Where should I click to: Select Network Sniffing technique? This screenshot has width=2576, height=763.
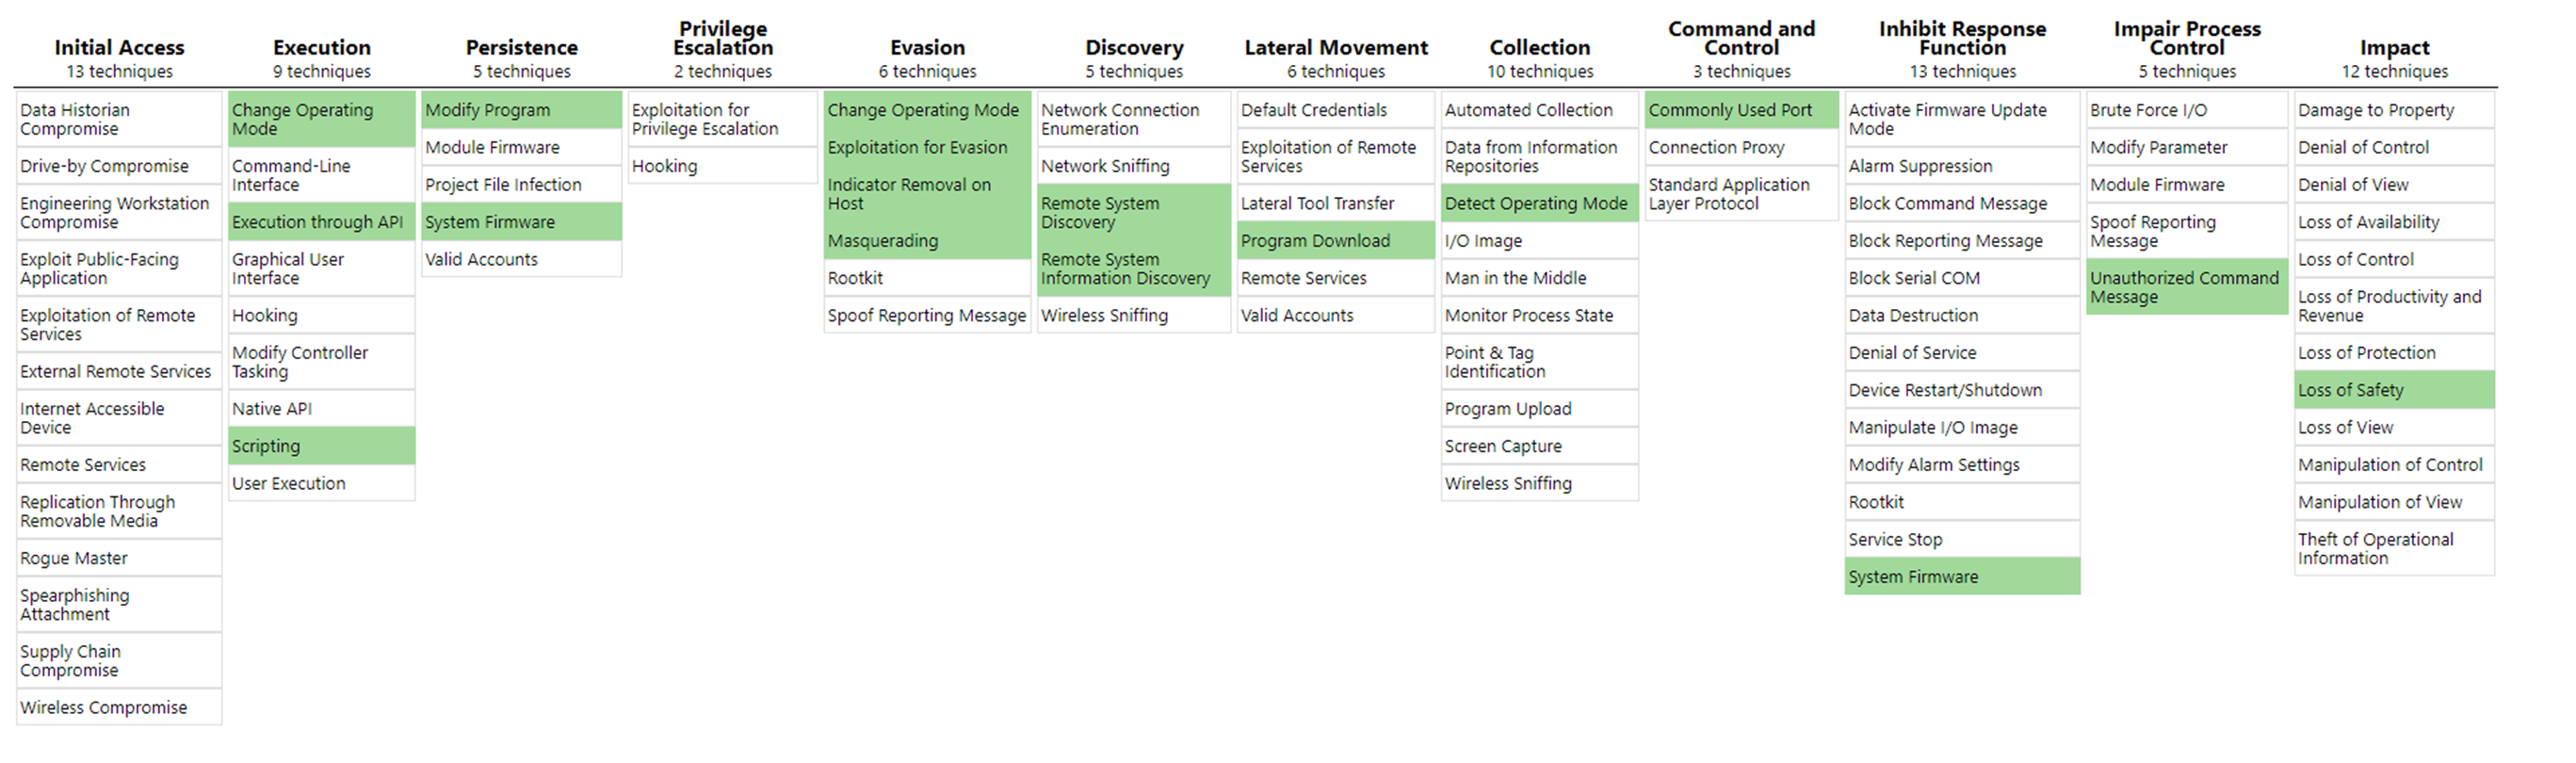pyautogui.click(x=1134, y=166)
